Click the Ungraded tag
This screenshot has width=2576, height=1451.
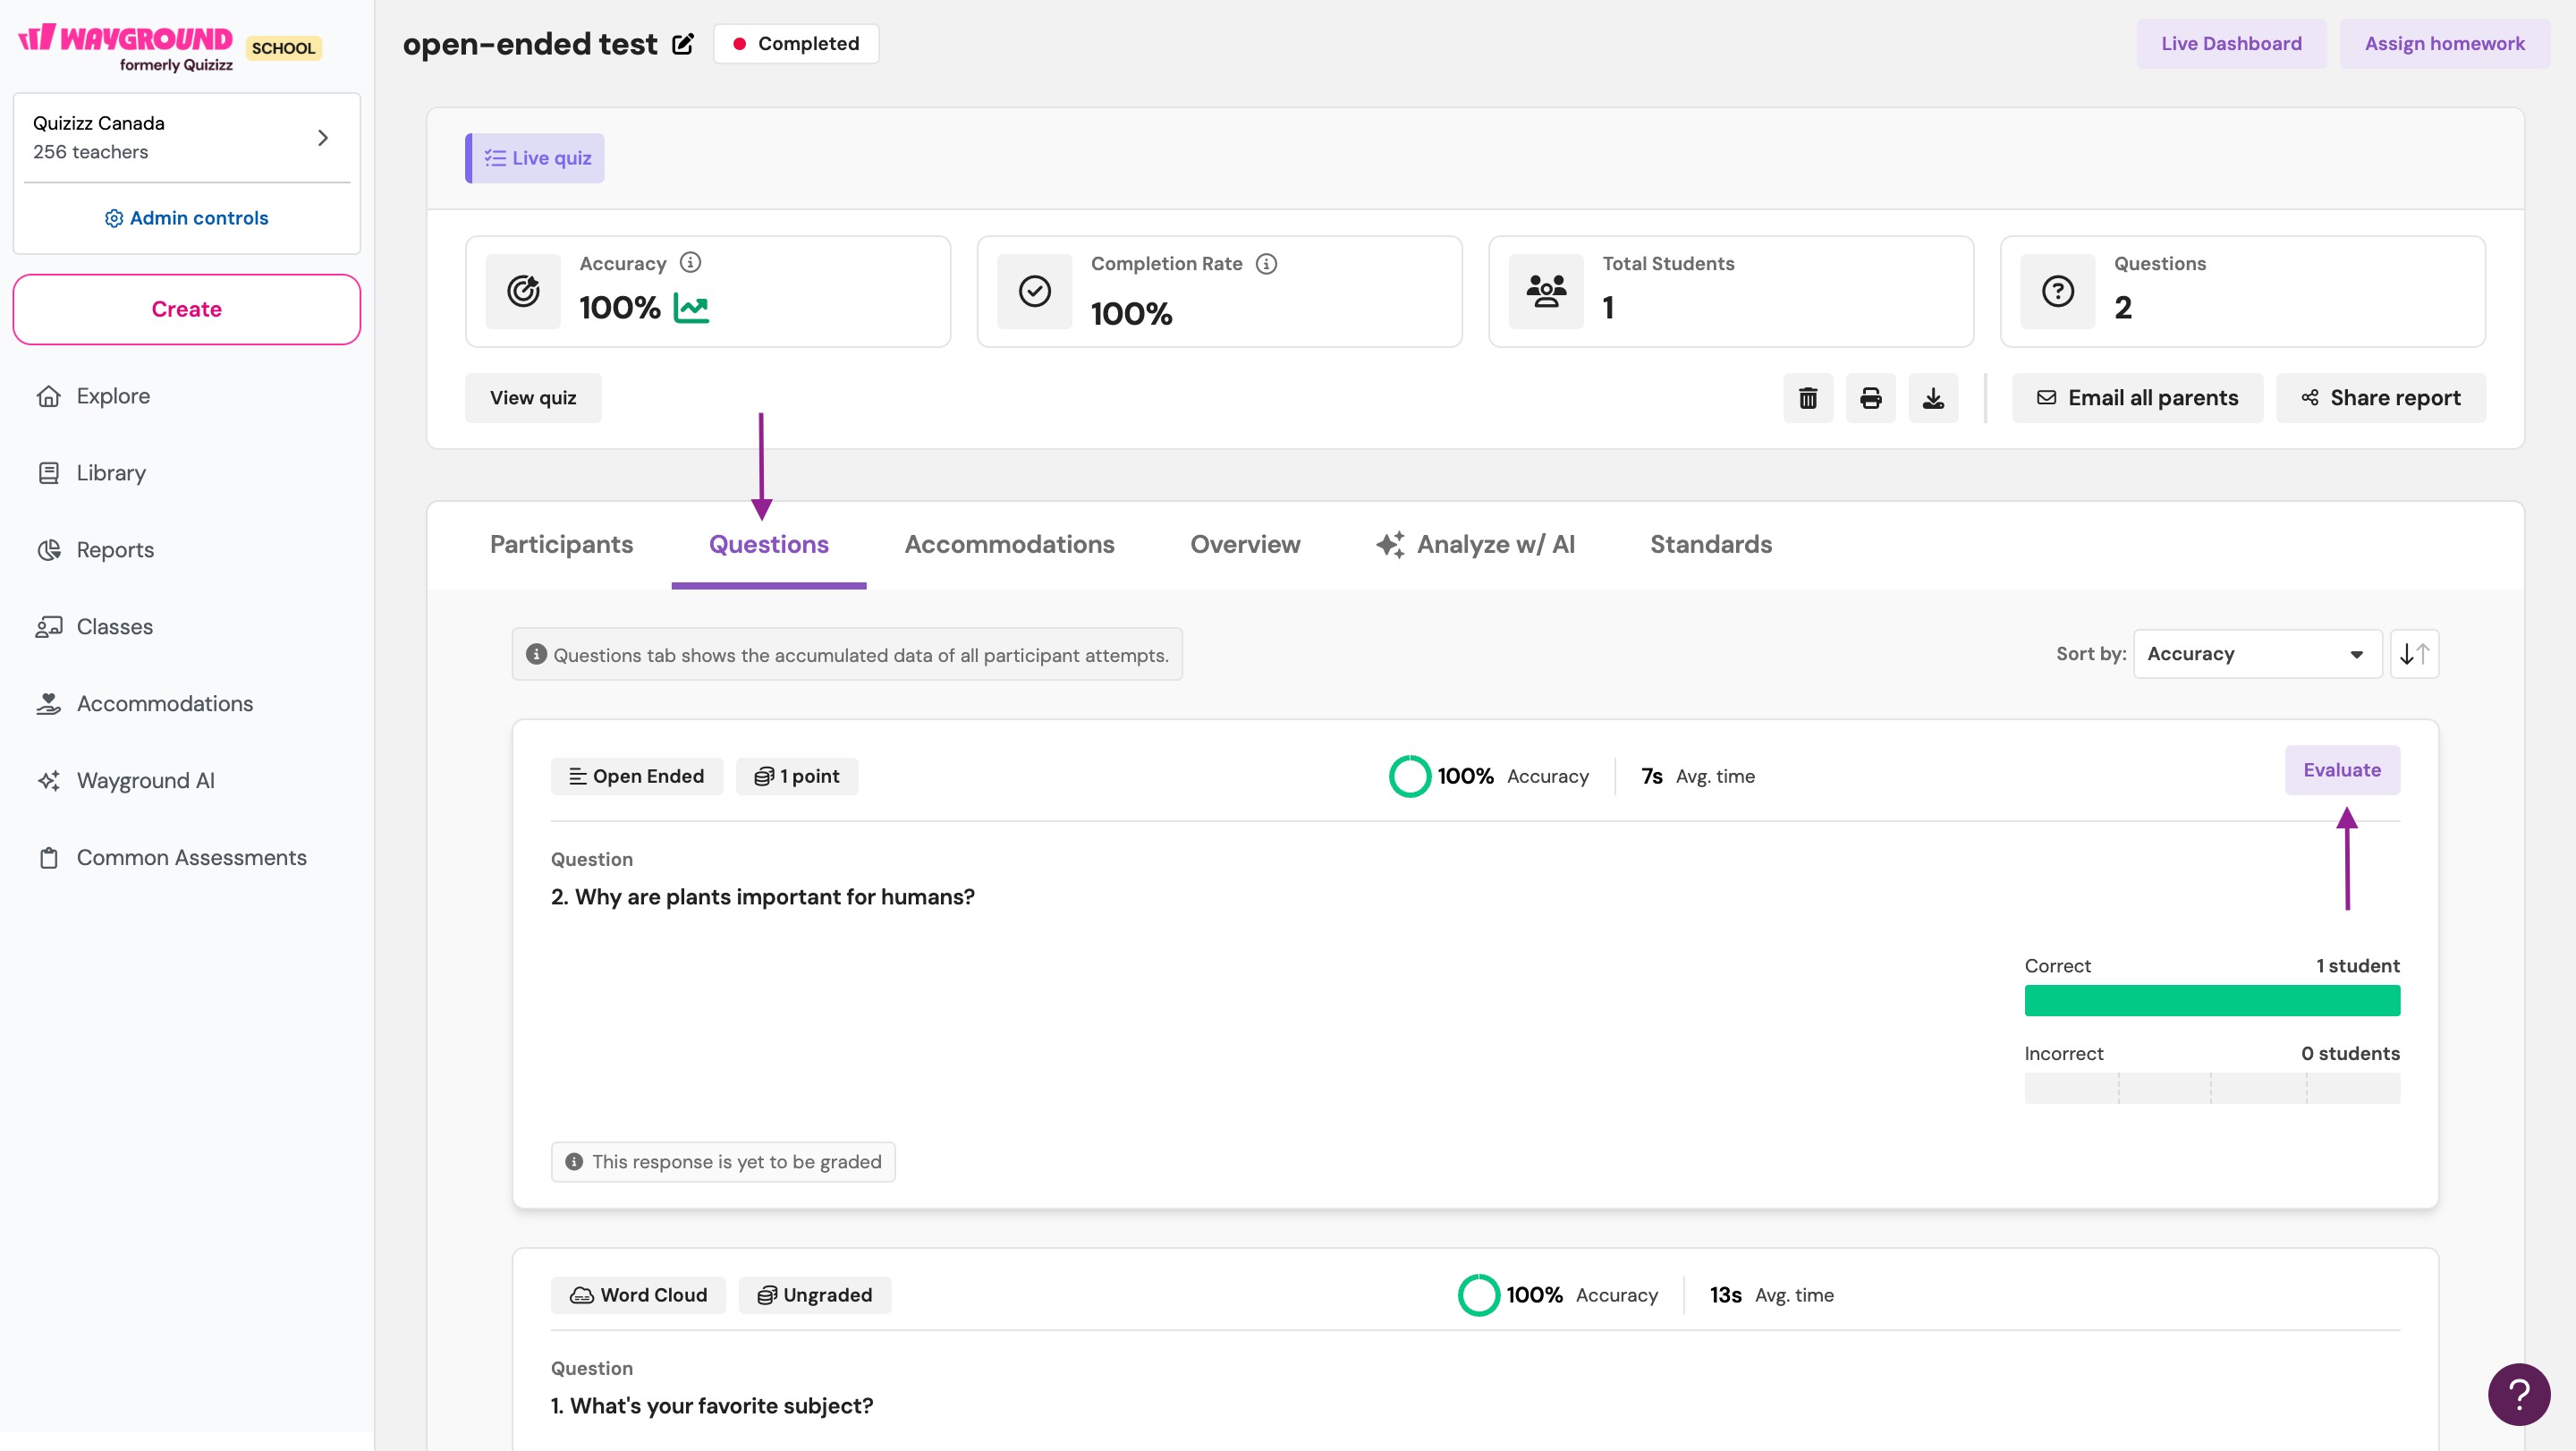(815, 1295)
